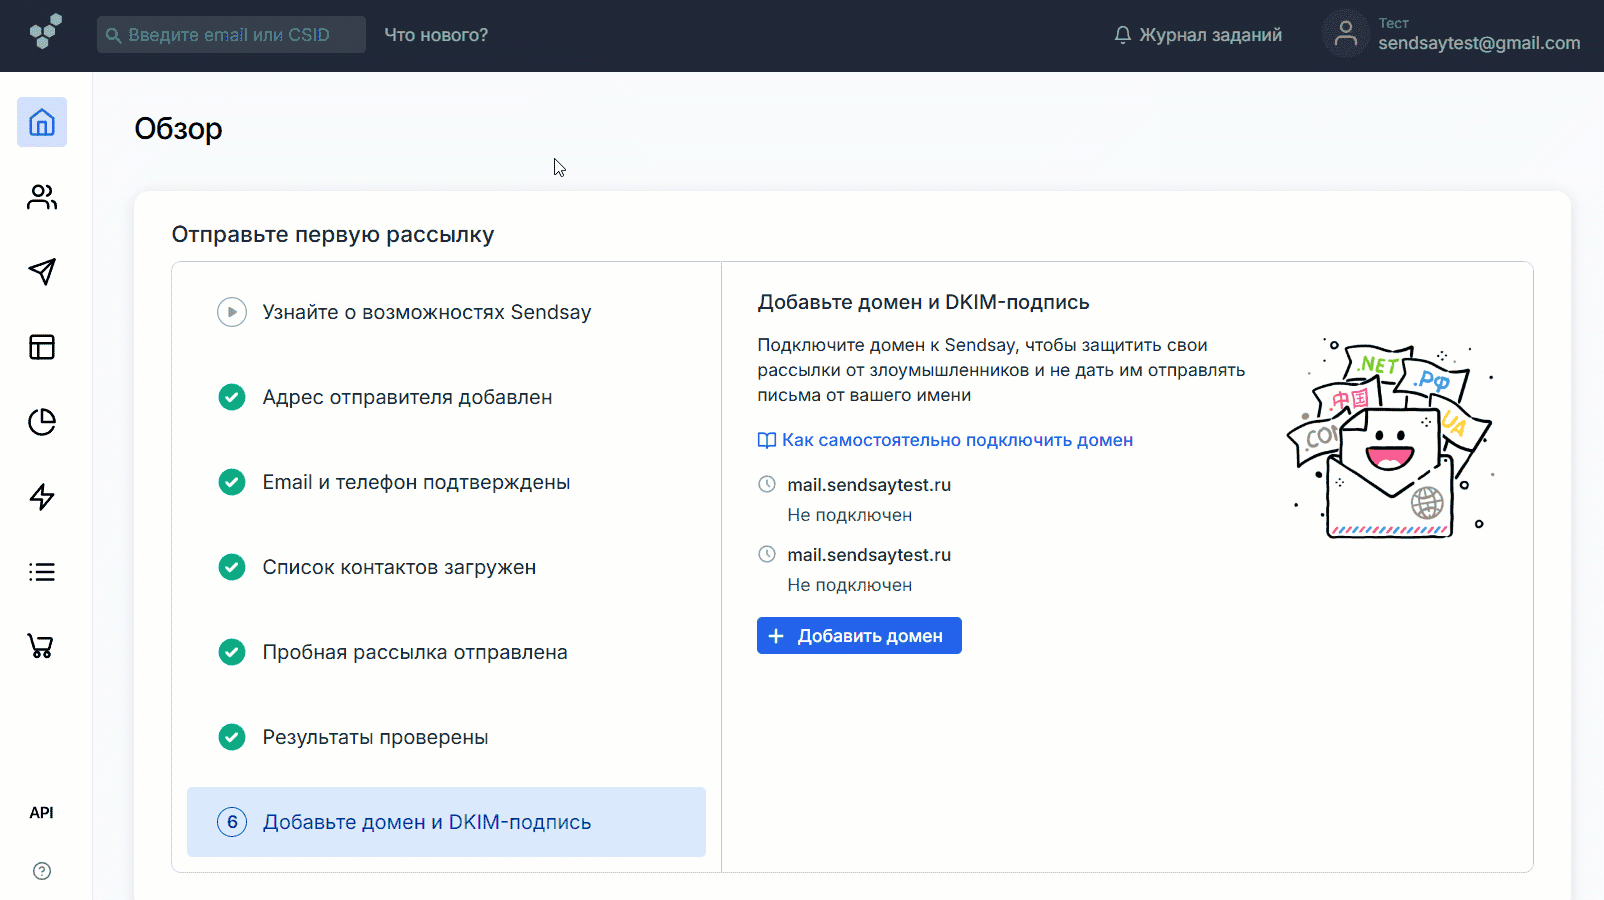Screen dimensions: 1604x900
Task: Click the email or CSID search field
Action: coord(230,34)
